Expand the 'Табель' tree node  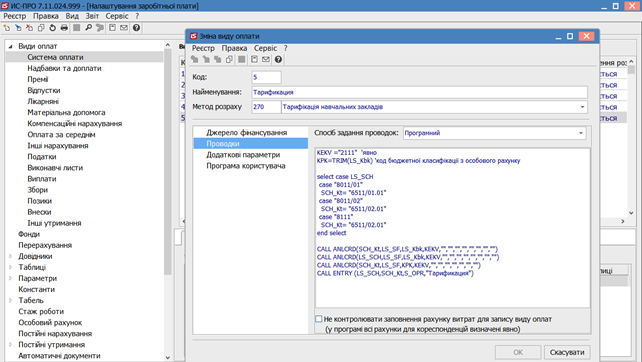[x=11, y=301]
